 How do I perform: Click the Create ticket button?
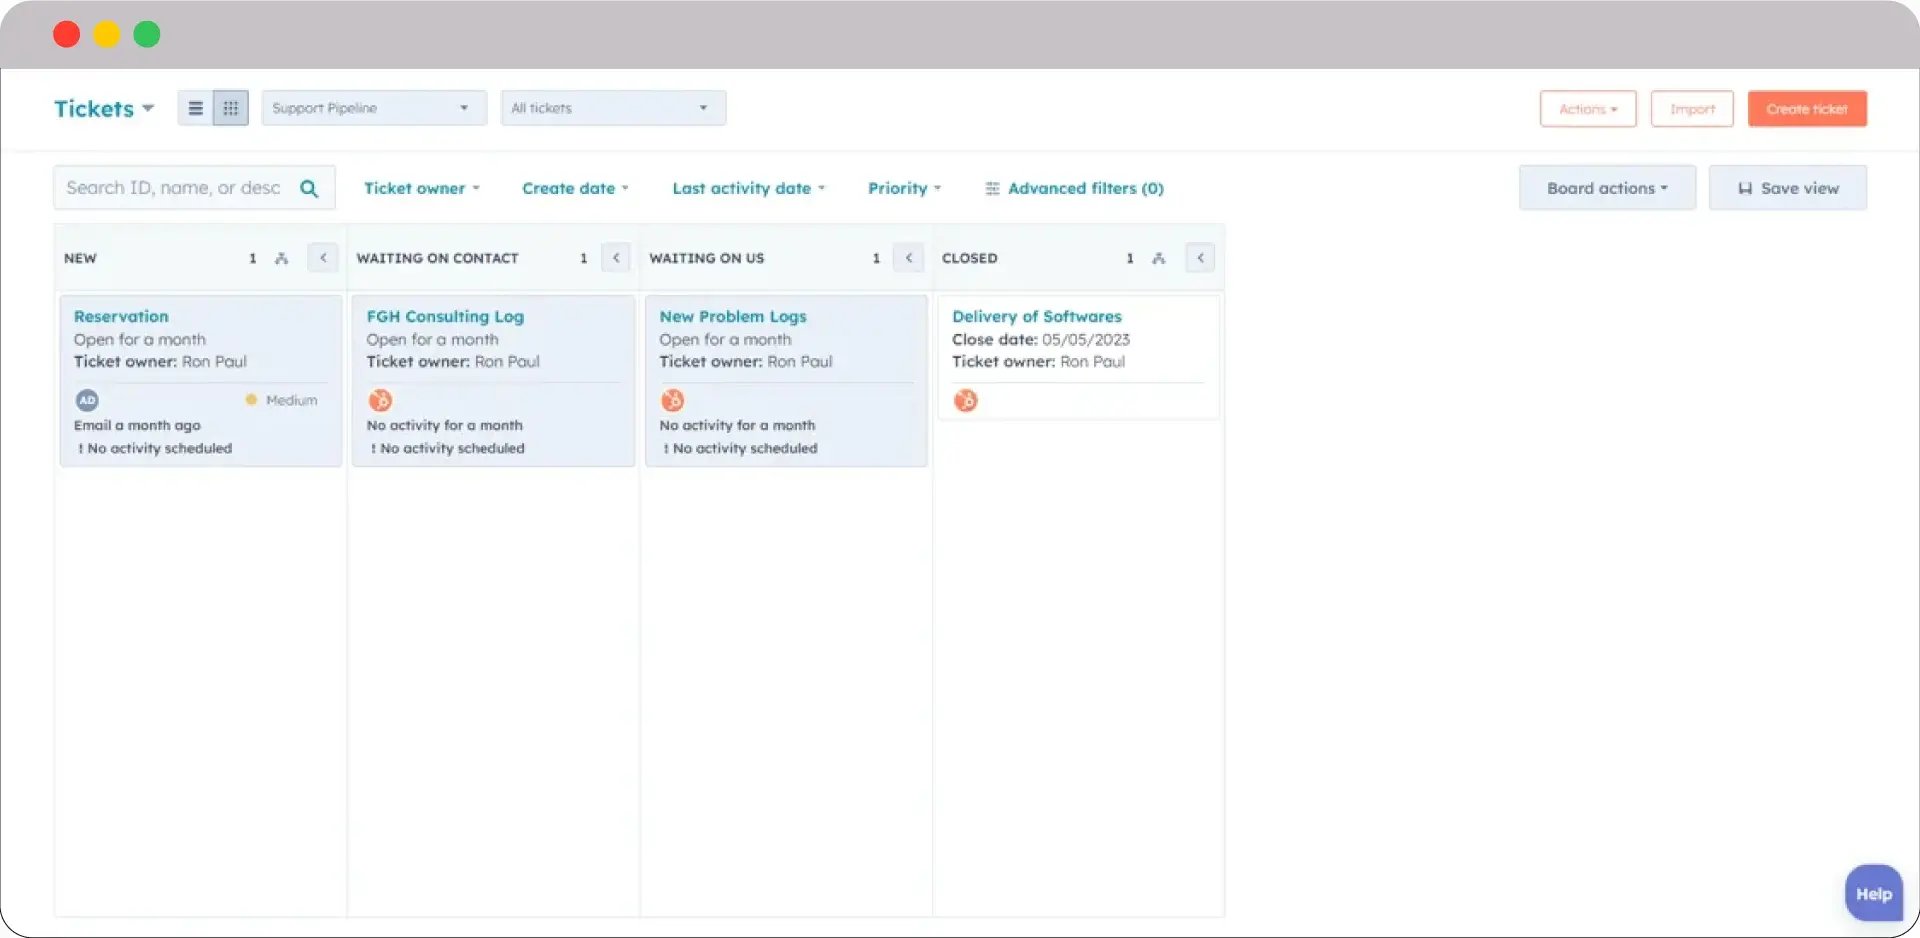[1806, 108]
